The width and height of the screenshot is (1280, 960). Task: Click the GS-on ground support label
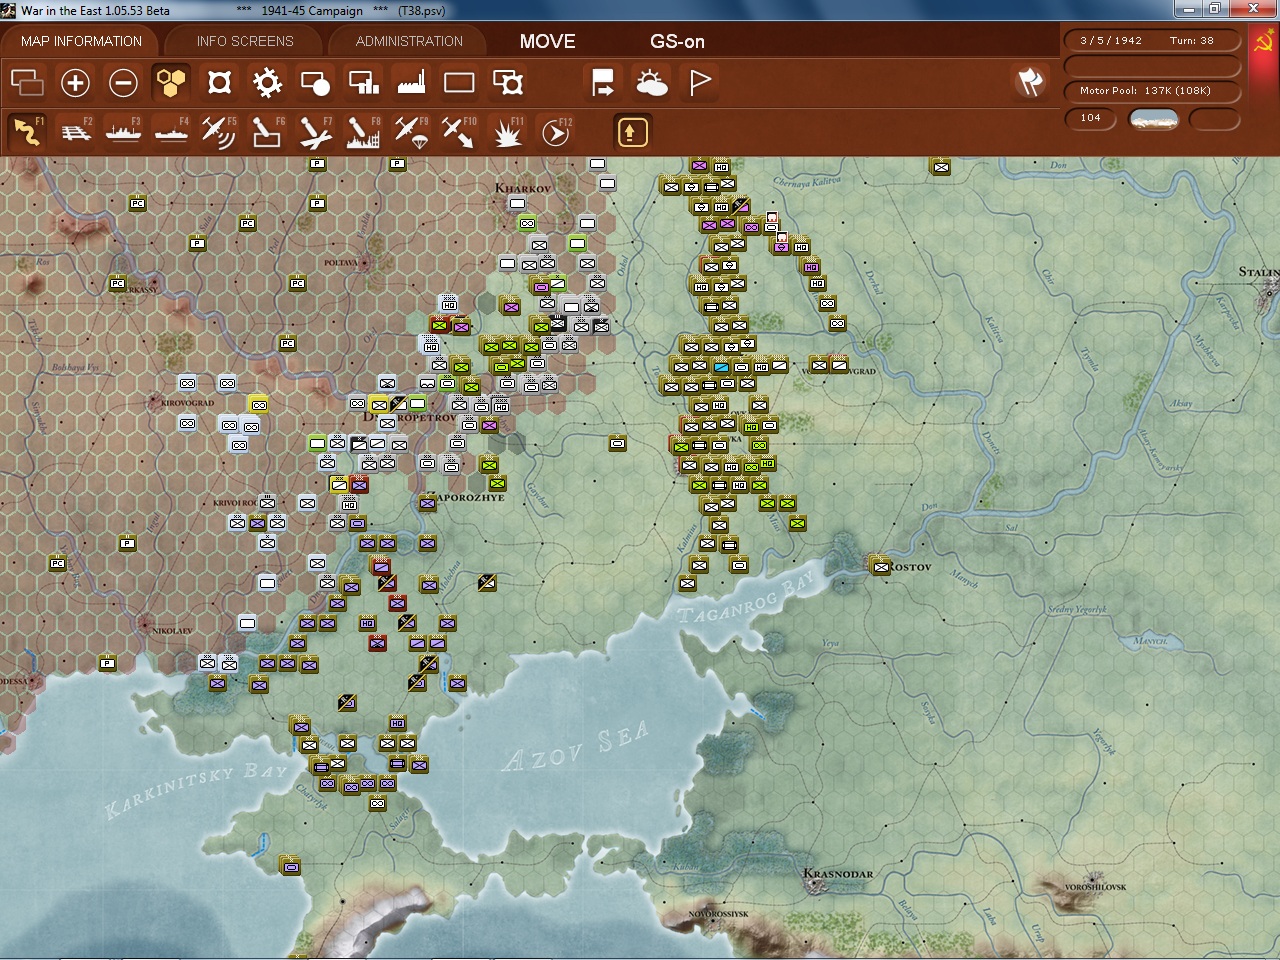677,41
